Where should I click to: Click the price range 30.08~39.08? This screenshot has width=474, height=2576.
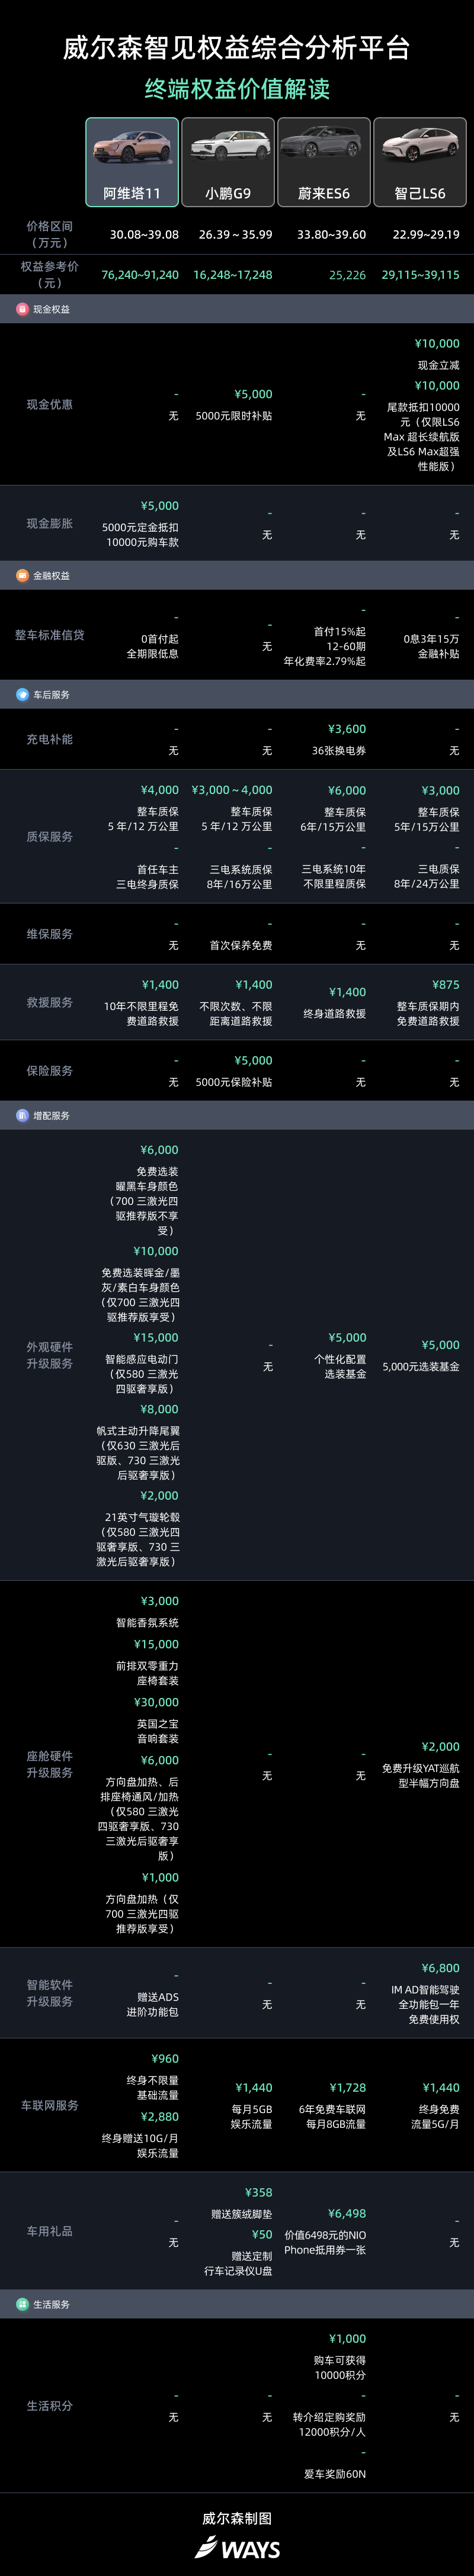[x=144, y=235]
